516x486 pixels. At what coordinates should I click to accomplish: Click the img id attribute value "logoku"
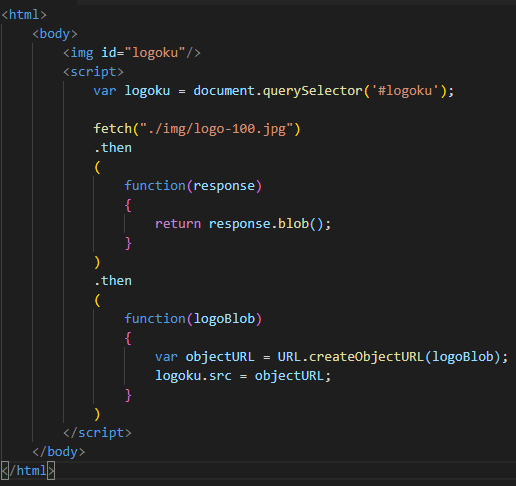155,53
